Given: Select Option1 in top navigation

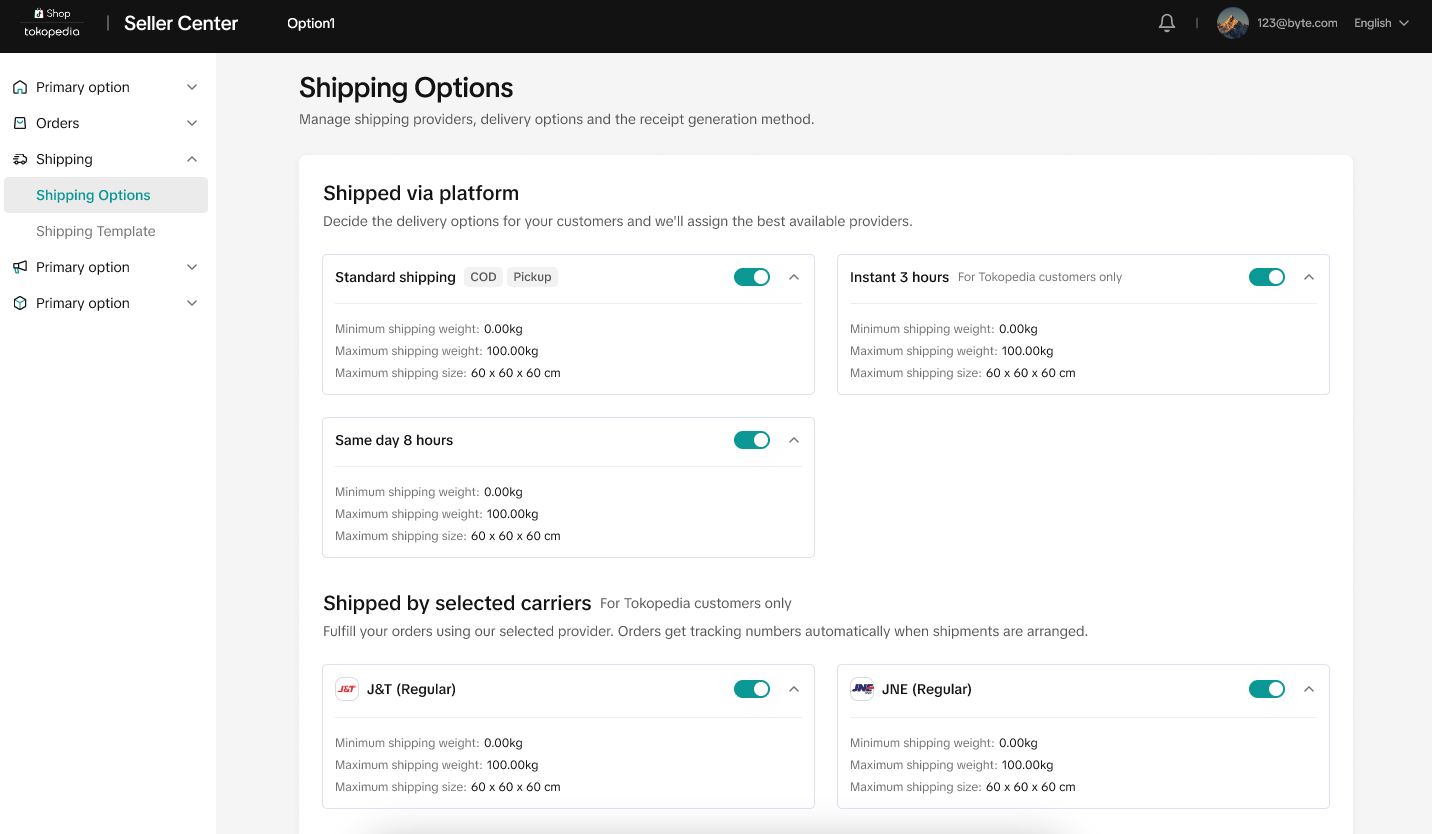Looking at the screenshot, I should 311,23.
